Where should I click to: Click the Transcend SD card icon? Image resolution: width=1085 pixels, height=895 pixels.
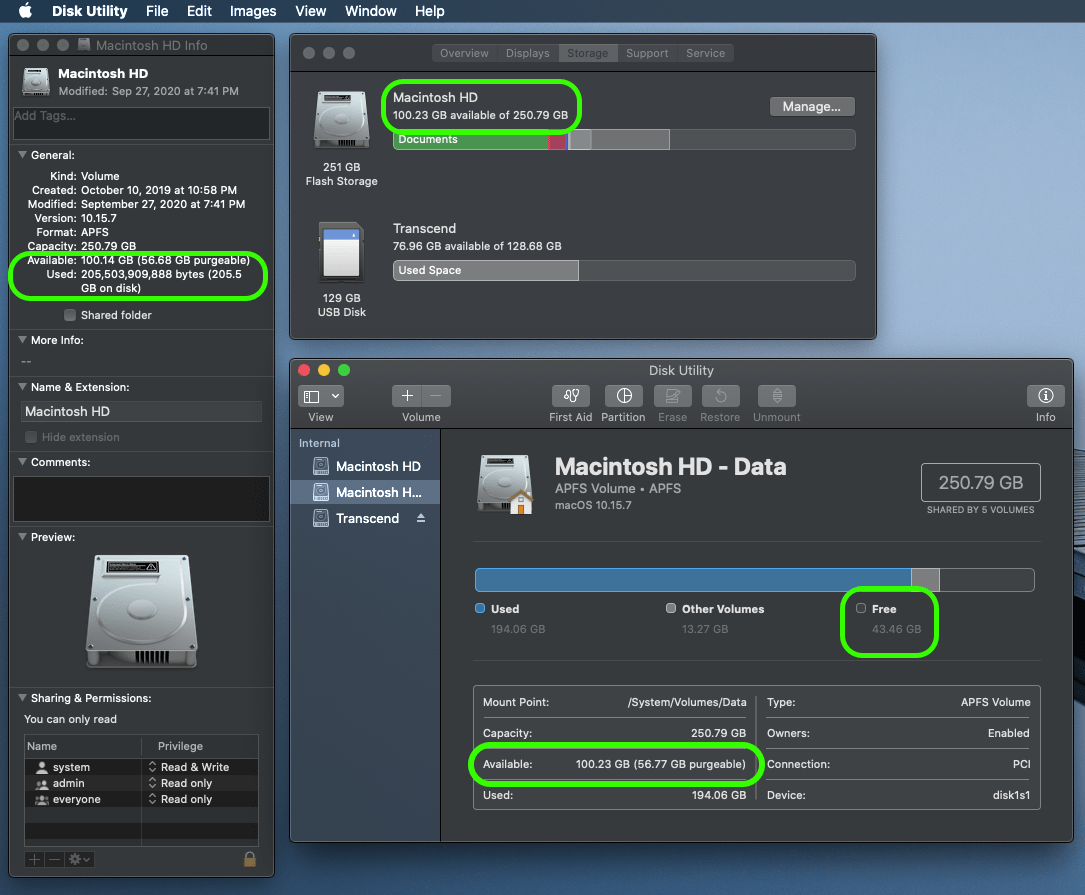click(x=341, y=252)
